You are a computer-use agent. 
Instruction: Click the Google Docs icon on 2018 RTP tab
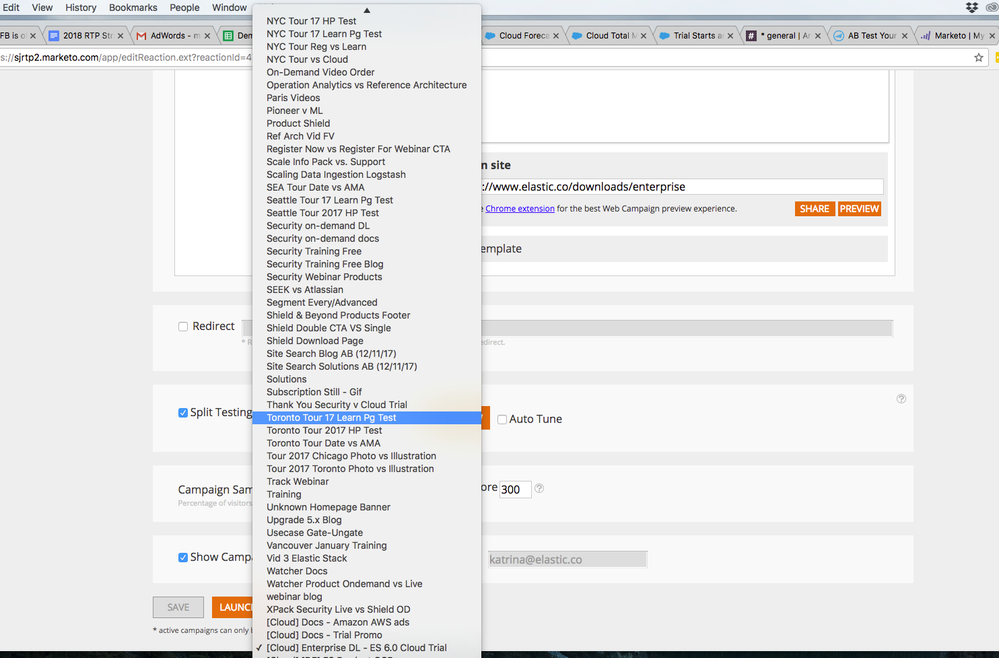click(x=54, y=36)
